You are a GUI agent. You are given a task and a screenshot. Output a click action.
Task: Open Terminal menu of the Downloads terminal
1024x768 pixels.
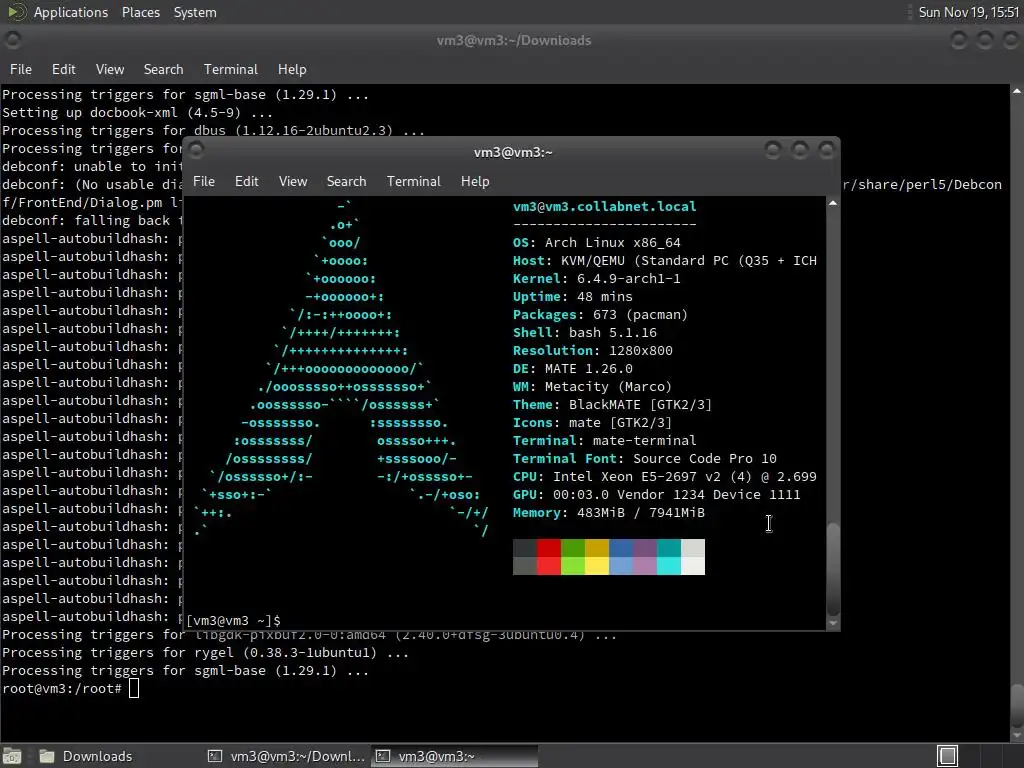231,69
